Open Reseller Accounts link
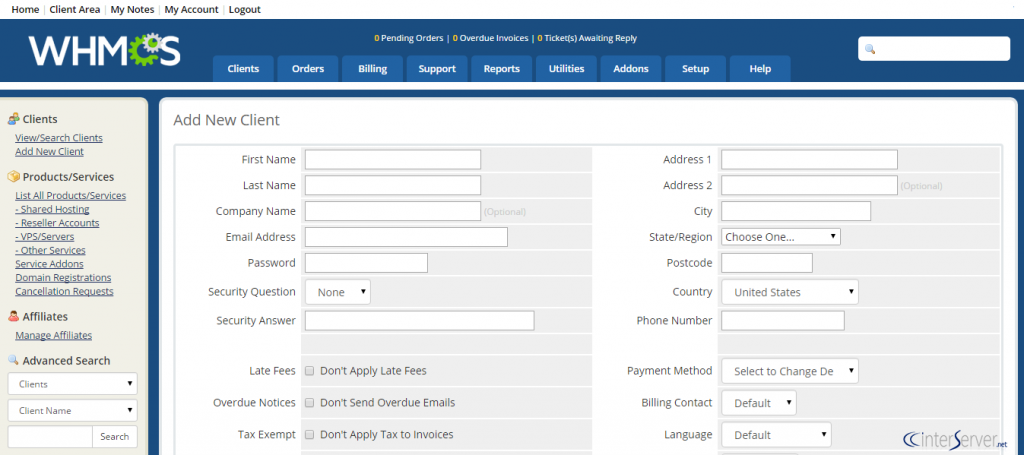Viewport: 1024px width, 455px height. point(57,223)
